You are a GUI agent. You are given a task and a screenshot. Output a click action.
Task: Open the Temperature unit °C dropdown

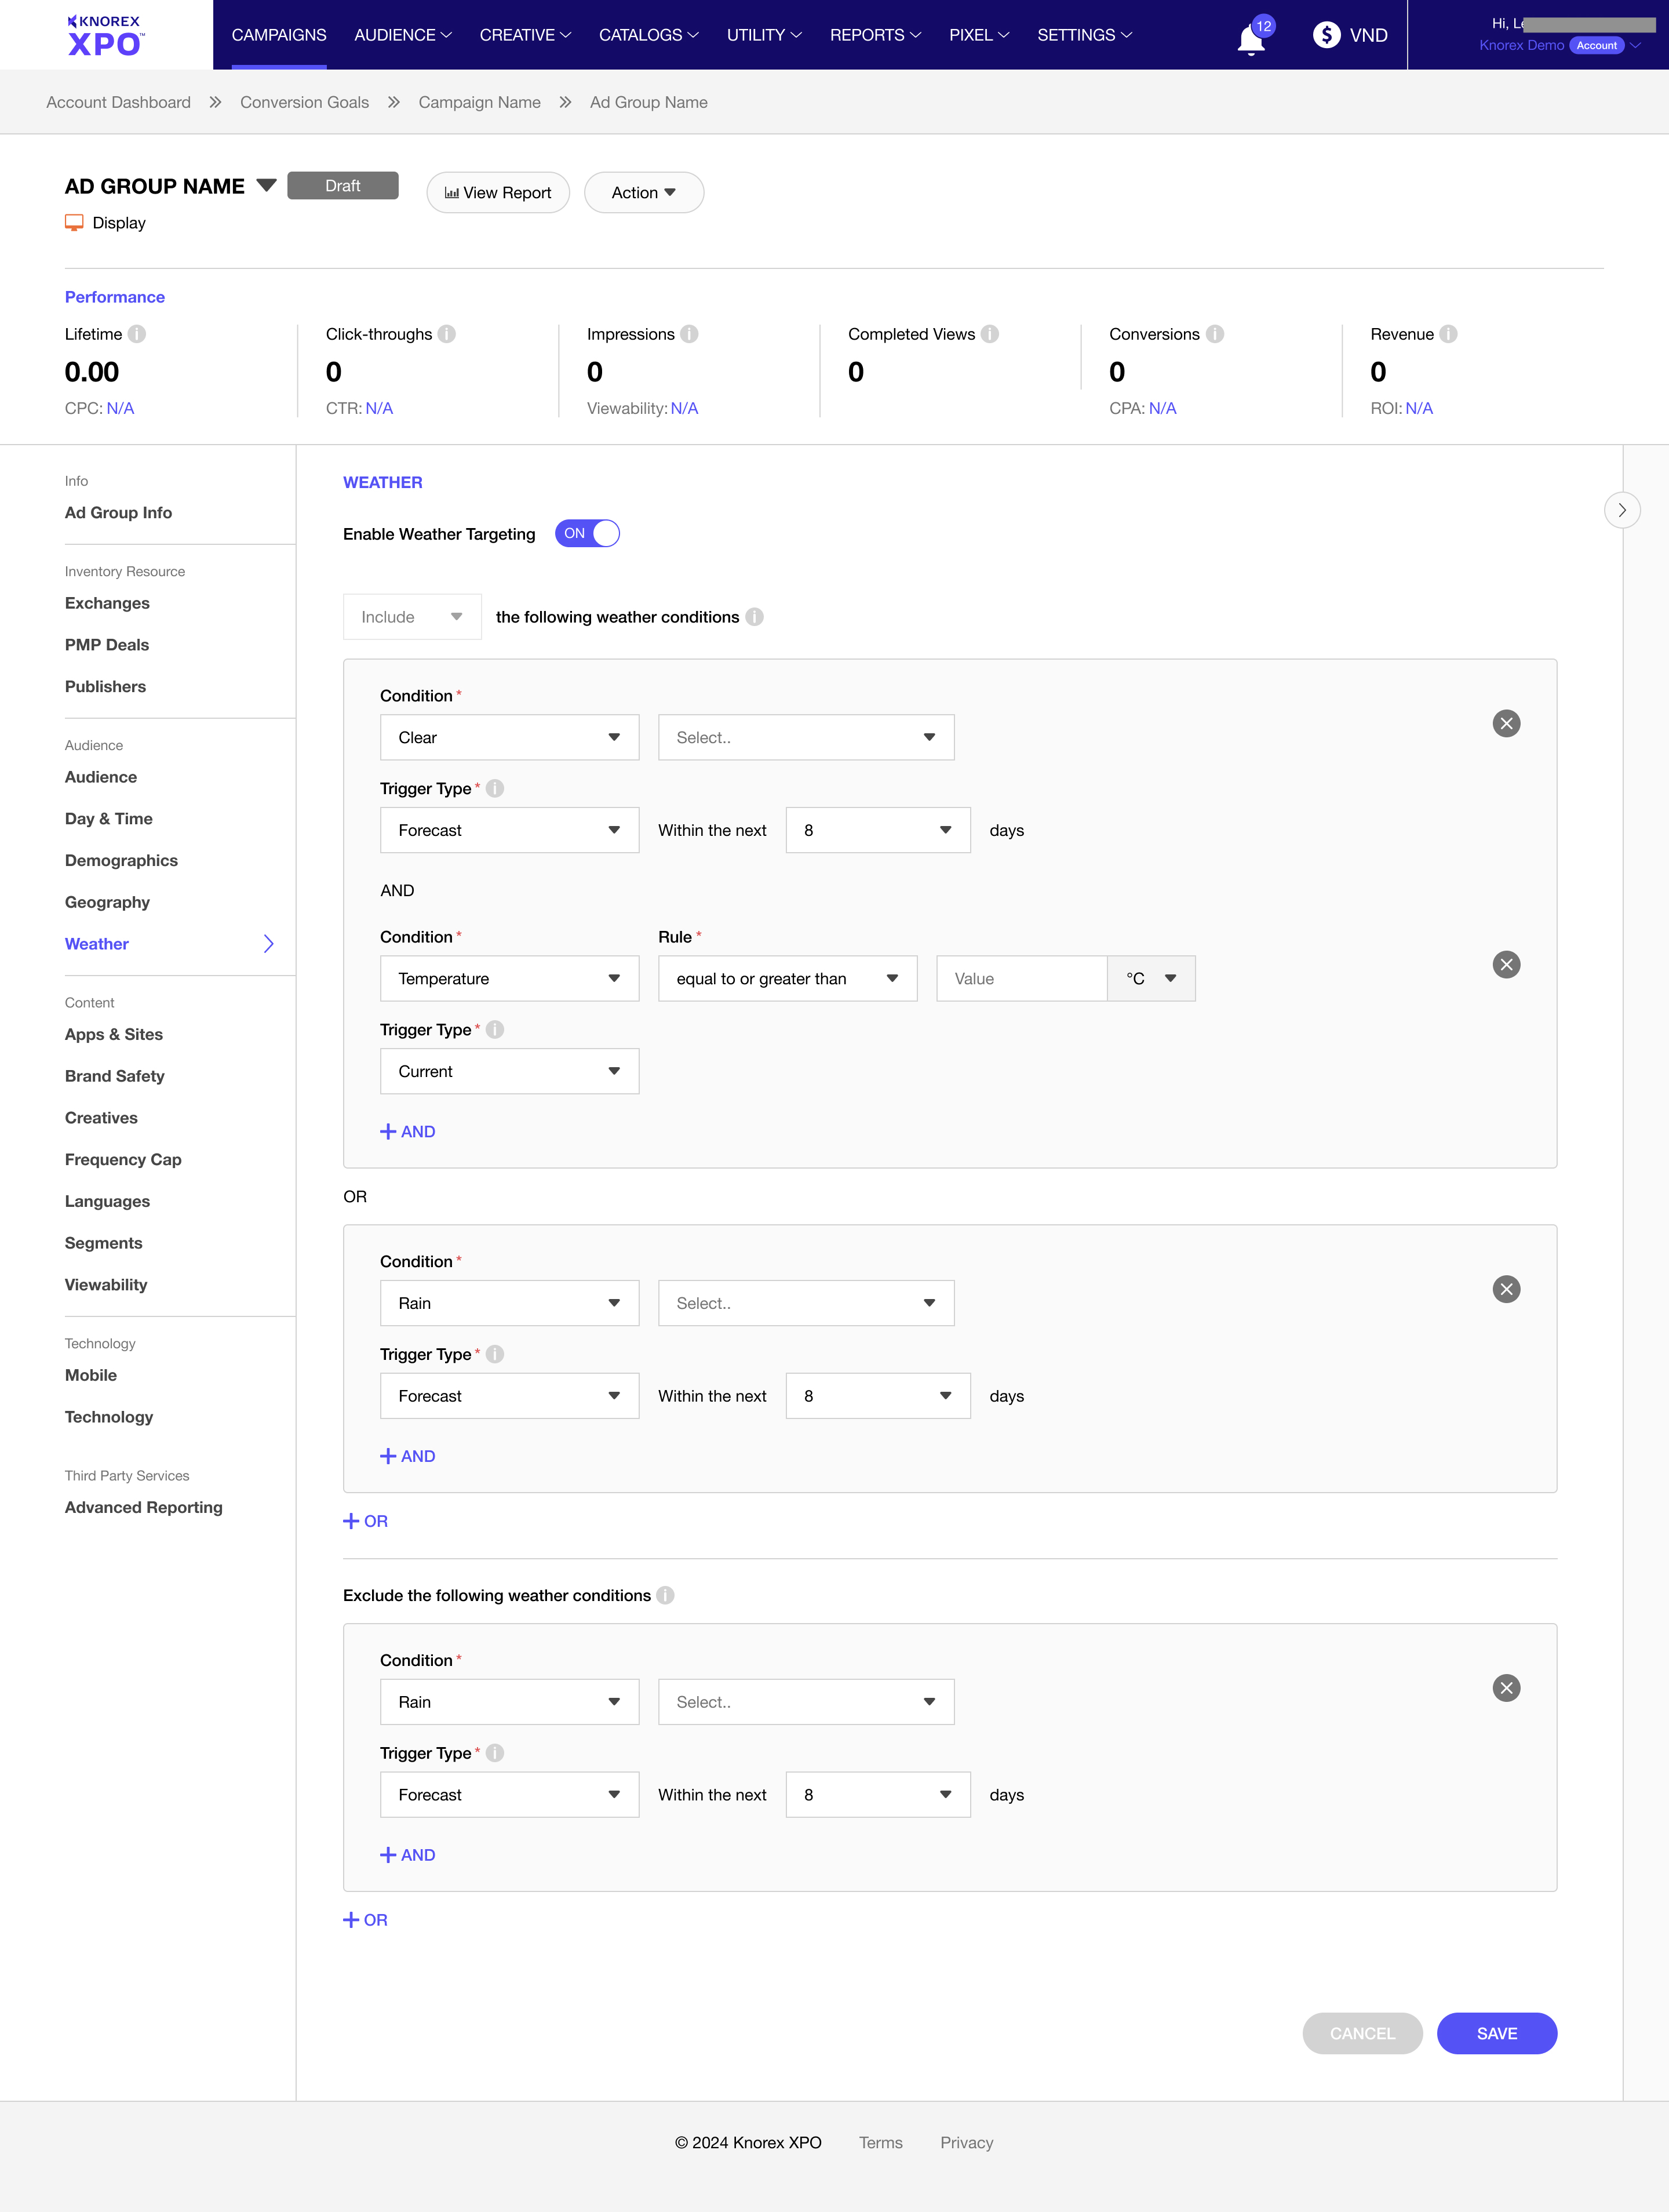tap(1151, 978)
